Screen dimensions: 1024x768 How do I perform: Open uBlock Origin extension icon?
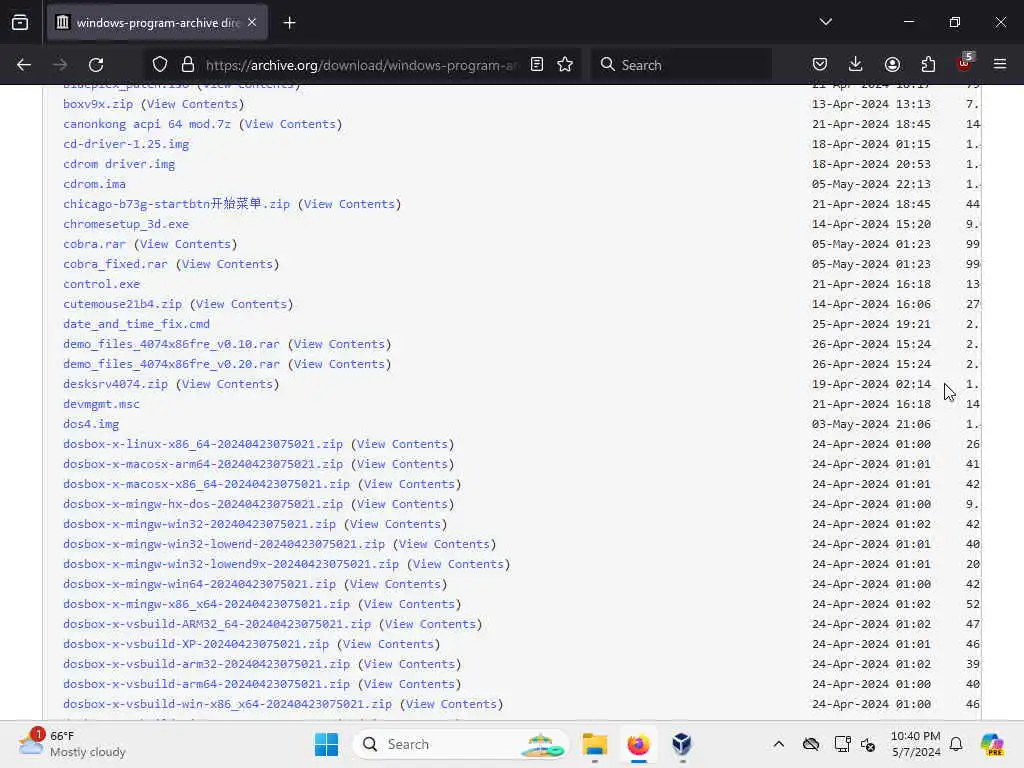tap(964, 63)
